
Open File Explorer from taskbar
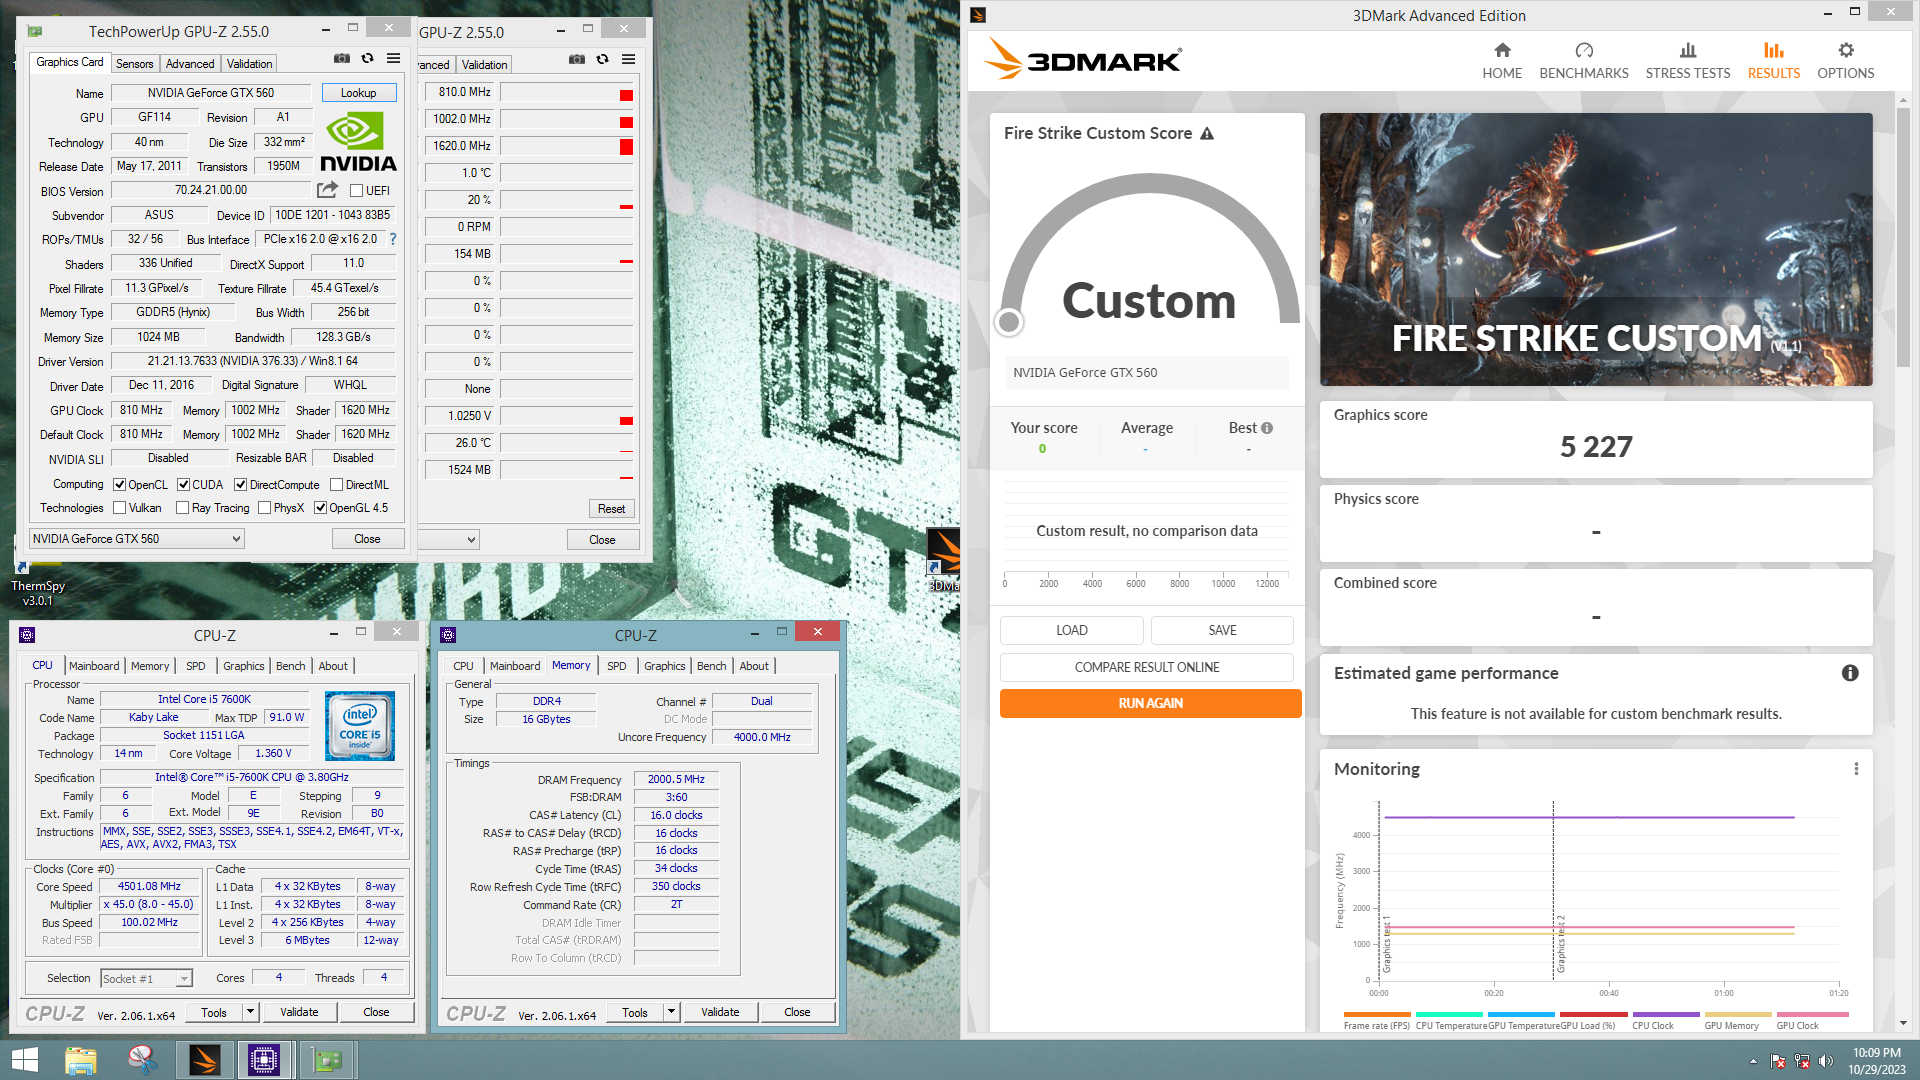tap(81, 1060)
